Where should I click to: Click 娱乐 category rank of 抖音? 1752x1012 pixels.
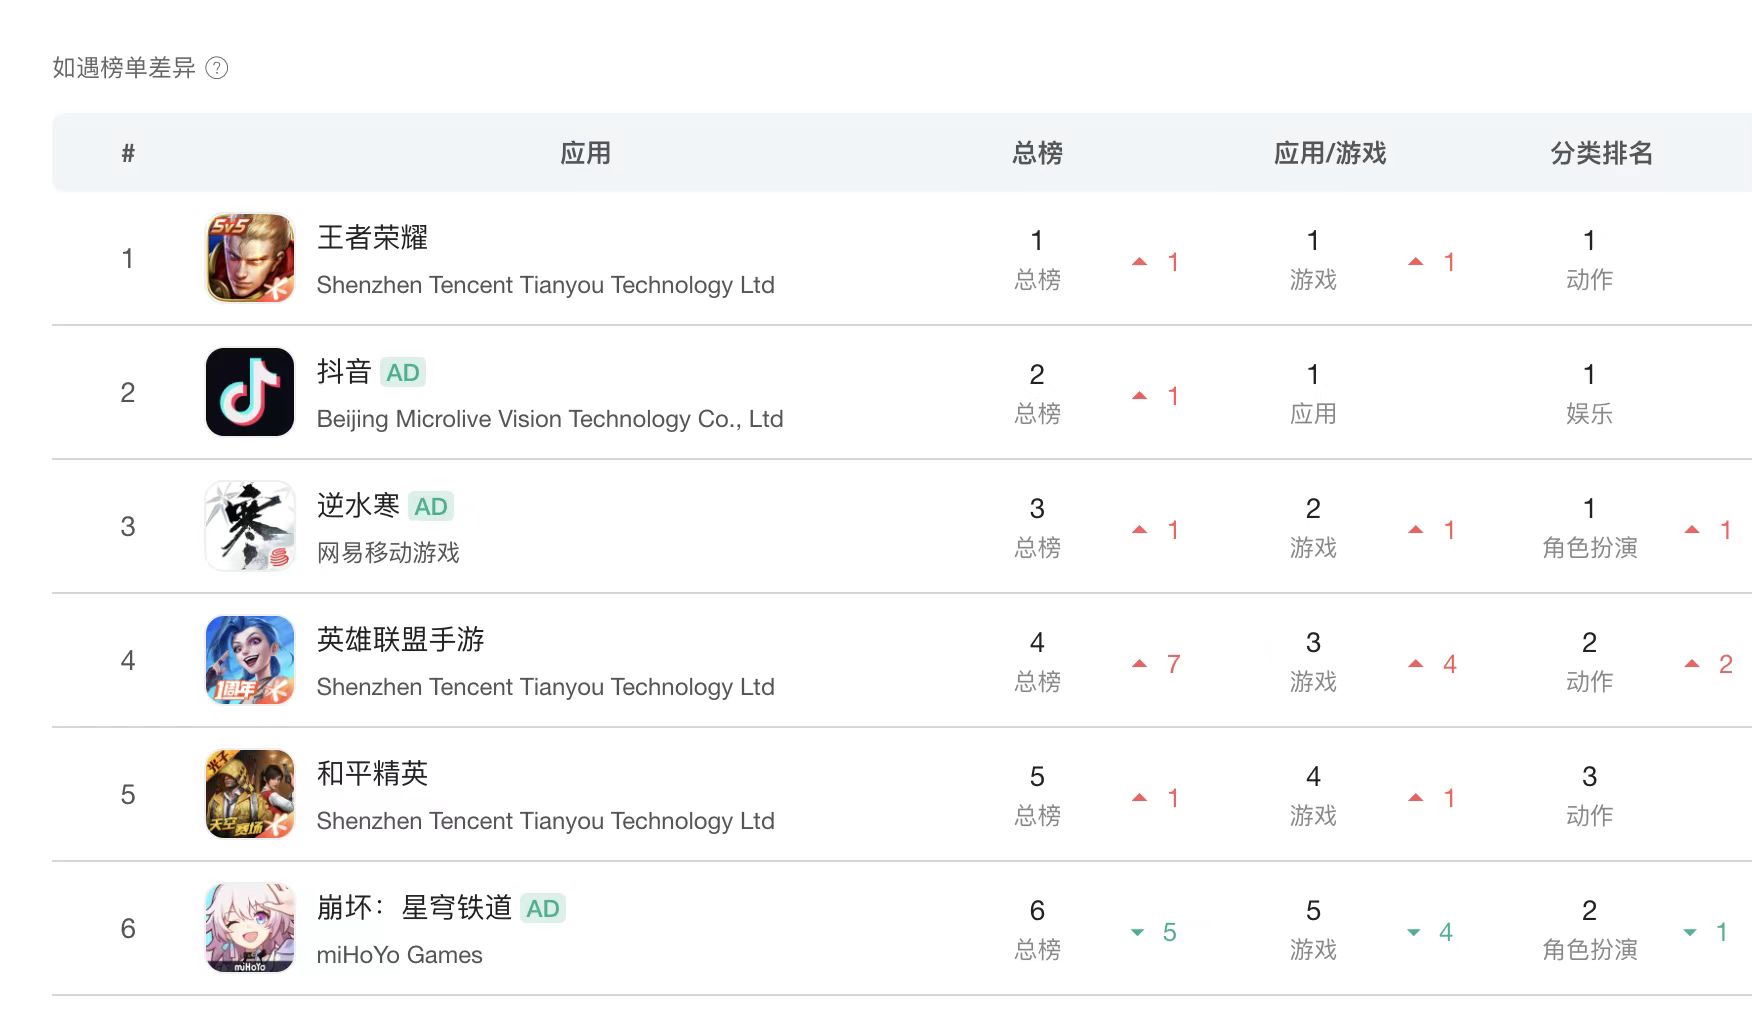[1589, 414]
